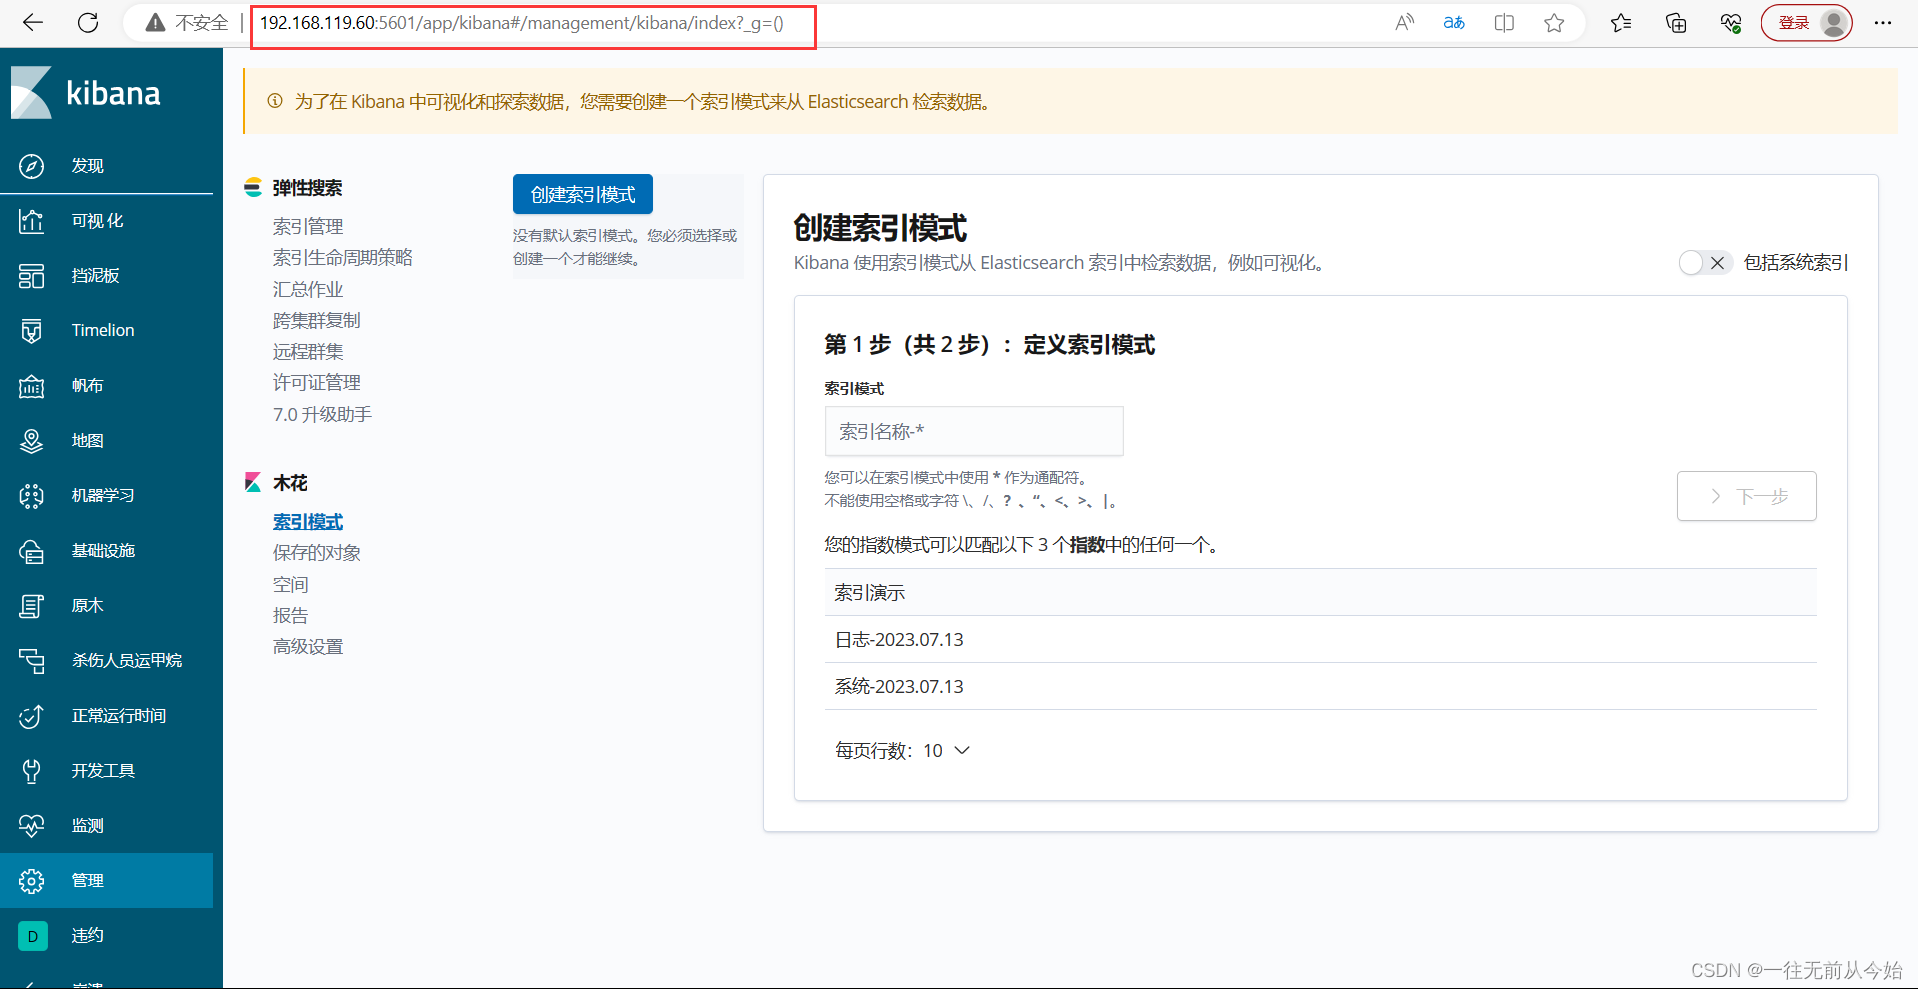Open the Machine Learning (机器学习) icon

[x=32, y=496]
